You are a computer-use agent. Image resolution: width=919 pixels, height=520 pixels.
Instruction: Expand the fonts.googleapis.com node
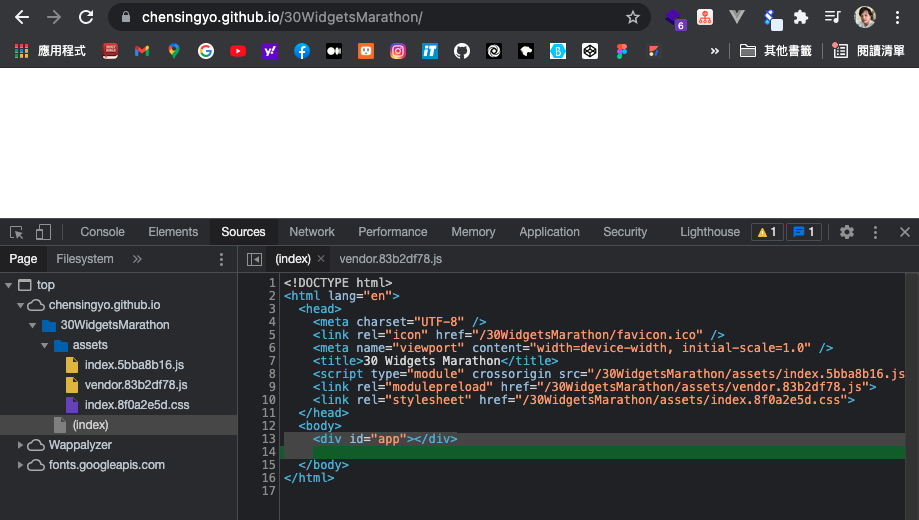(x=20, y=465)
